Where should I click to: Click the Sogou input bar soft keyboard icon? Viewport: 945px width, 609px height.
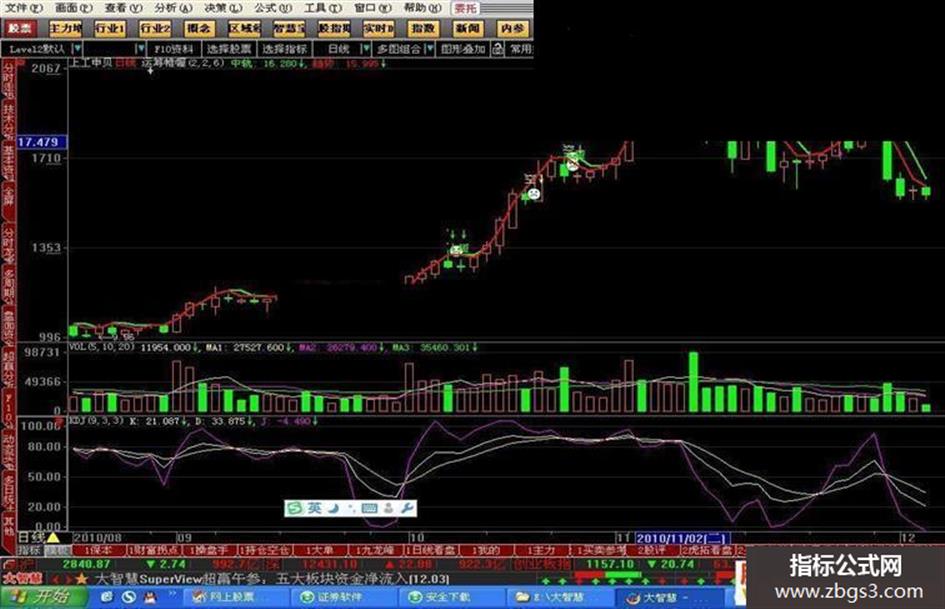point(369,508)
